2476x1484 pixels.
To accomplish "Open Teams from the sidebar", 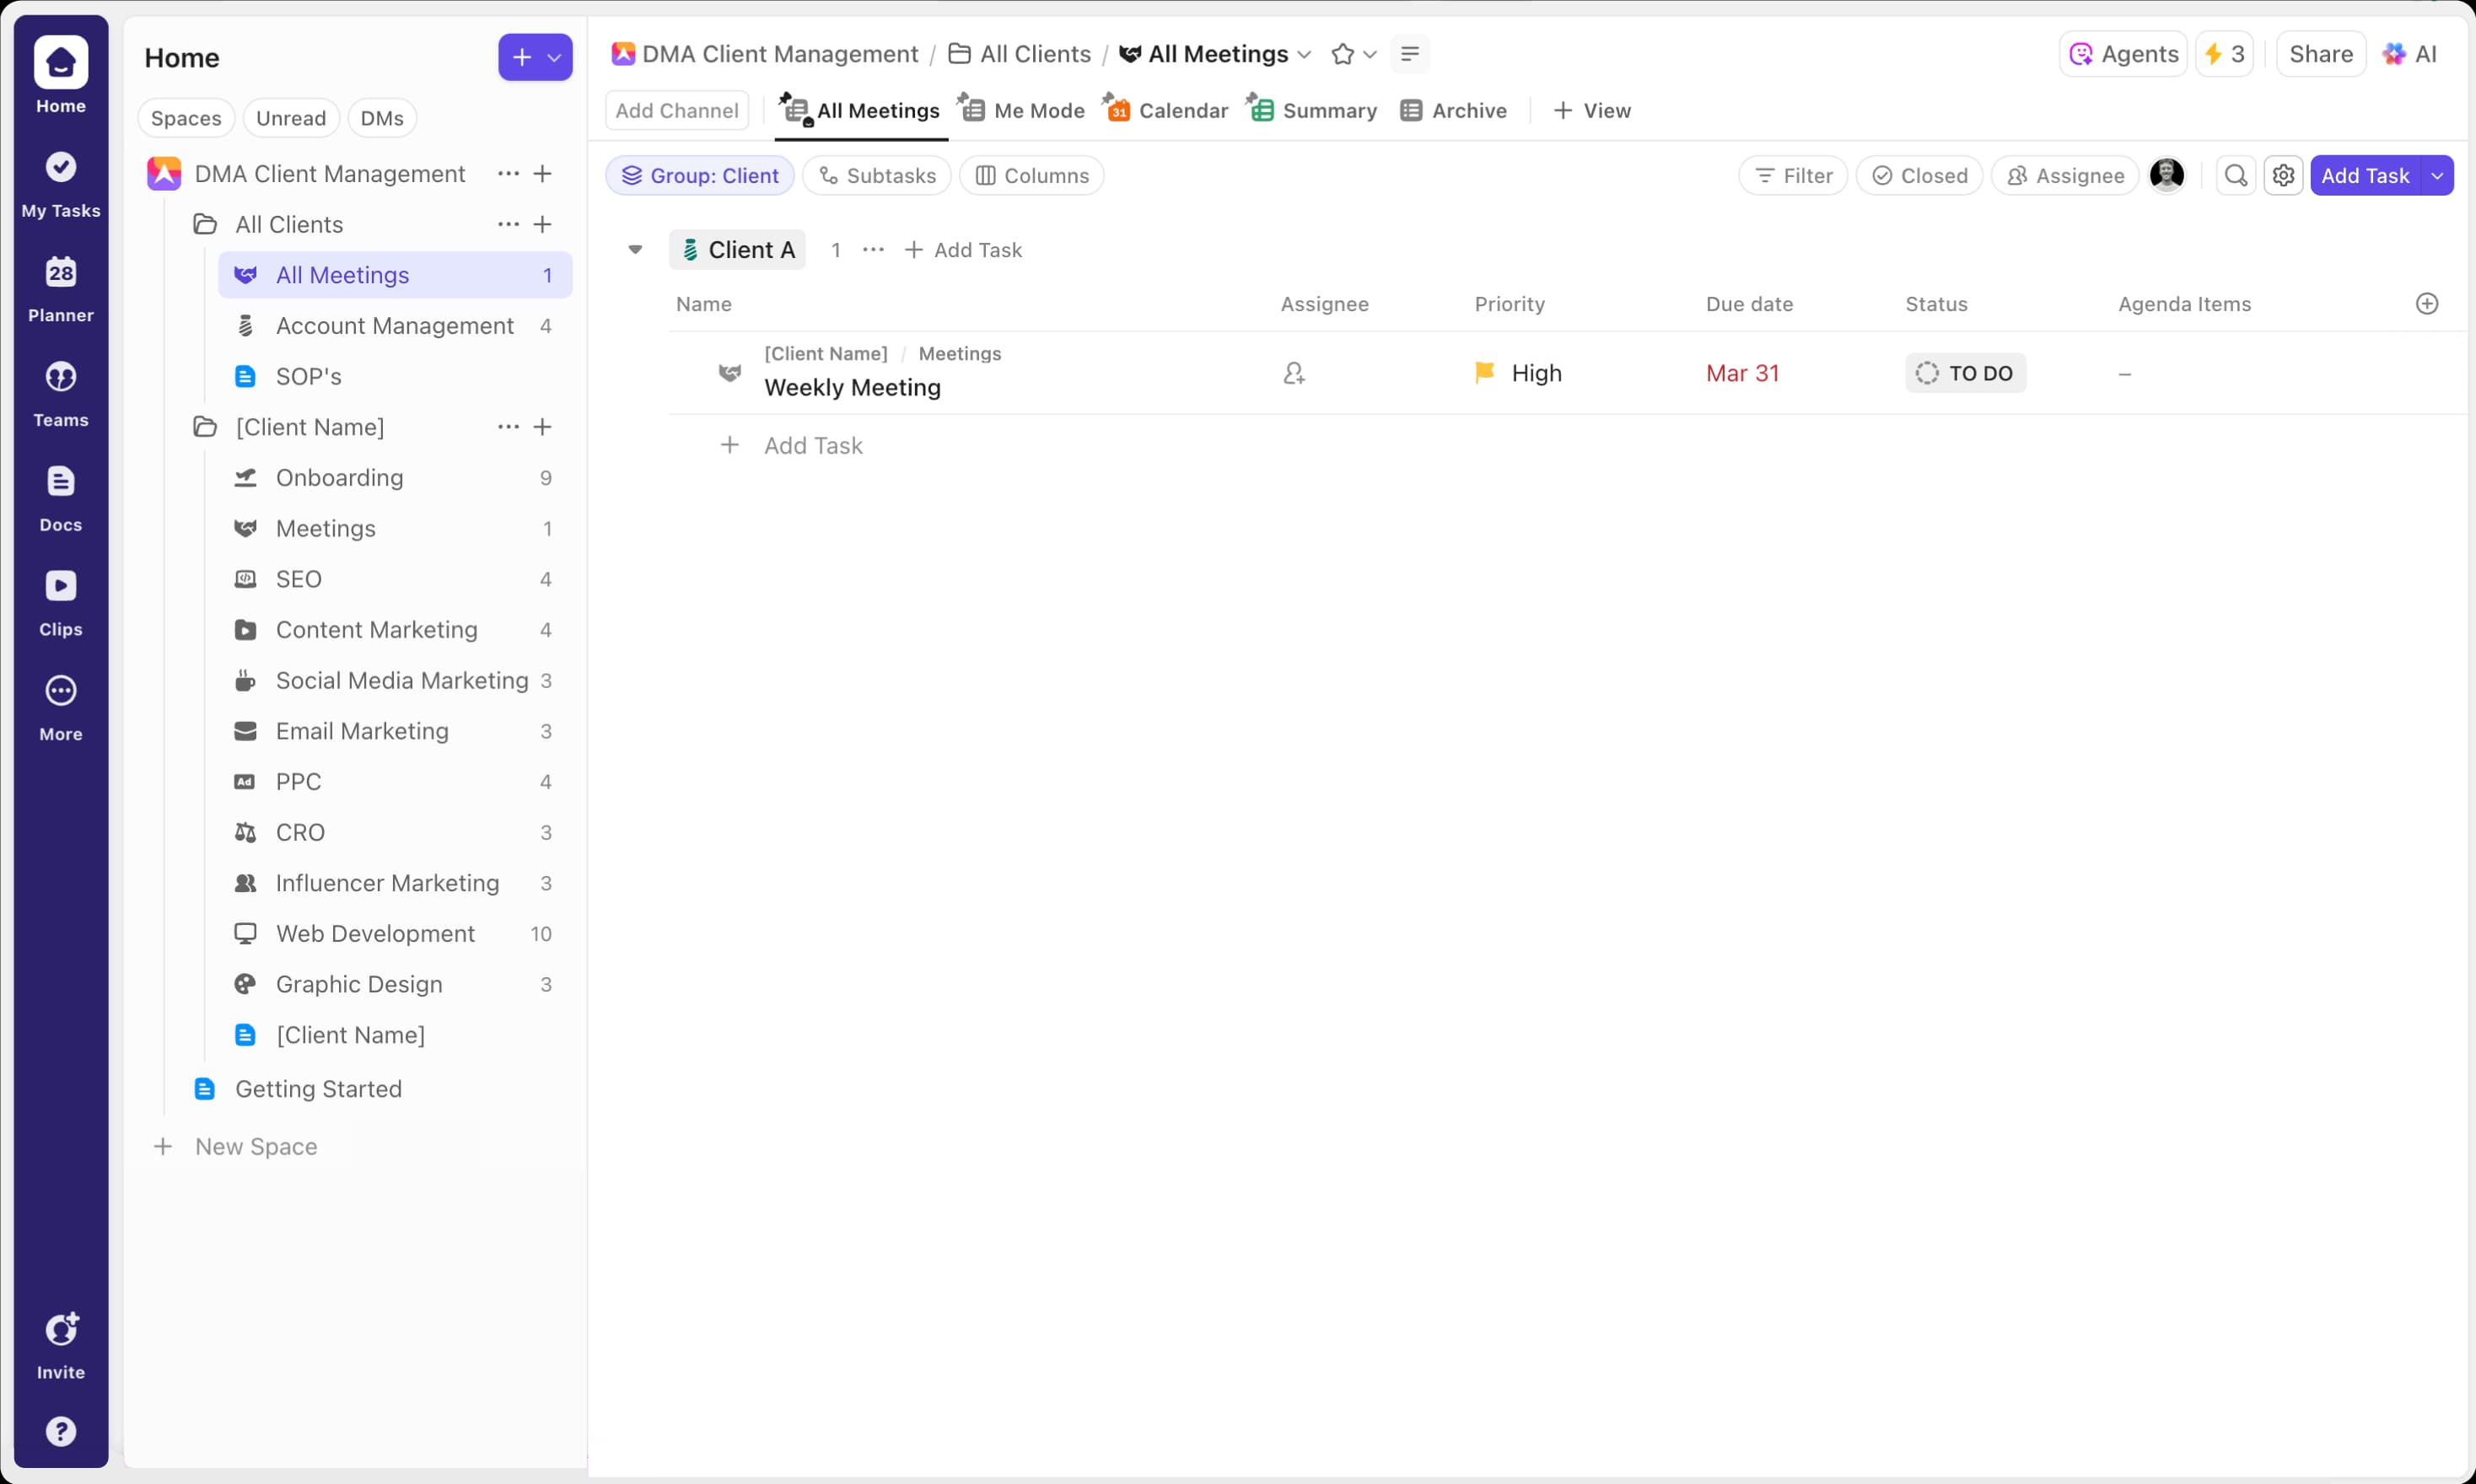I will click(60, 393).
